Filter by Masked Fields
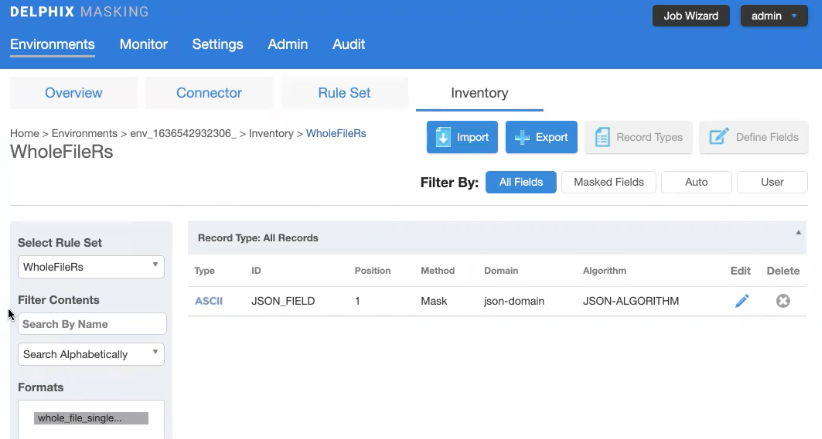The height and width of the screenshot is (439, 822). (609, 182)
